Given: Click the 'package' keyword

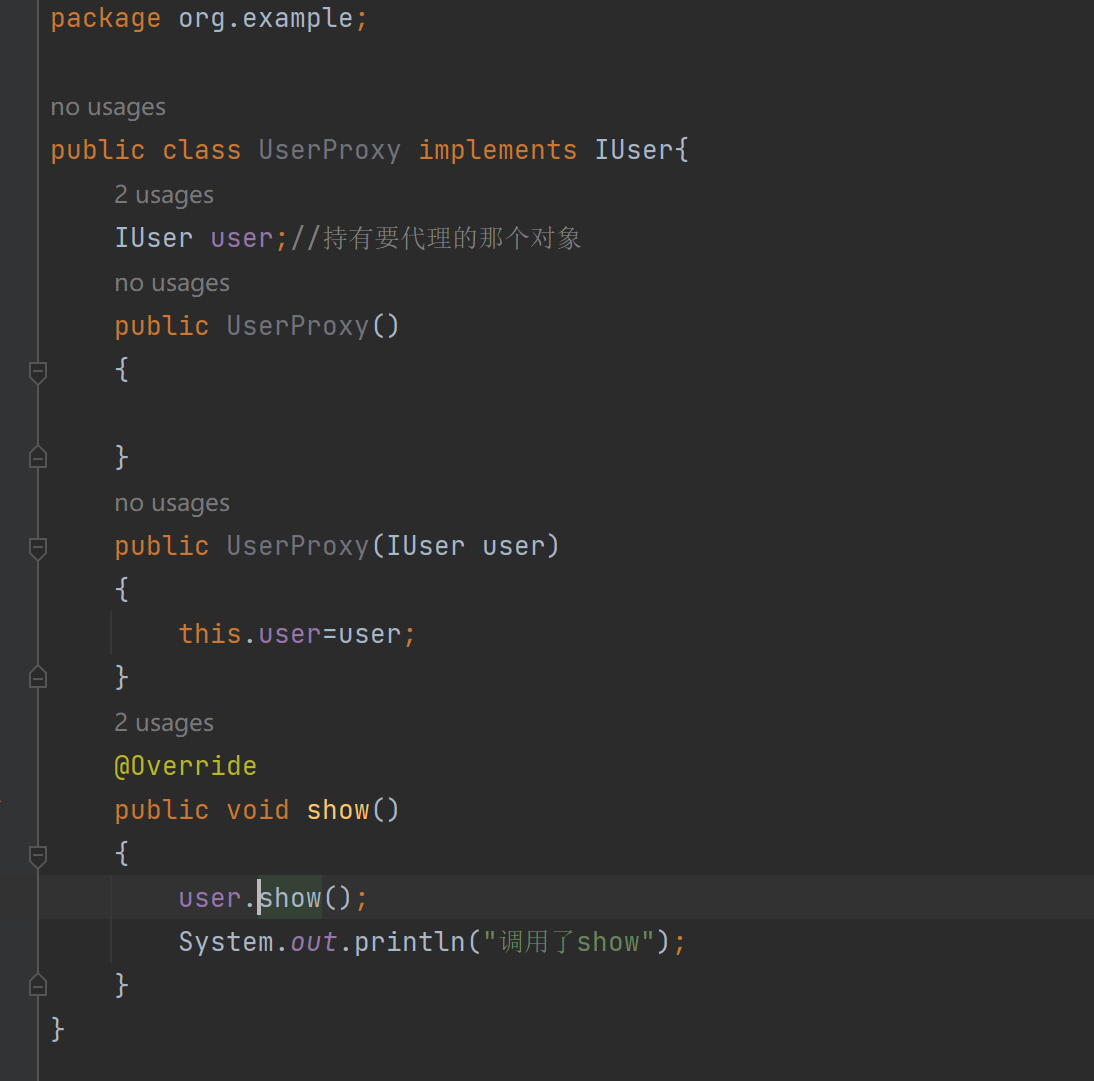Looking at the screenshot, I should coord(105,19).
